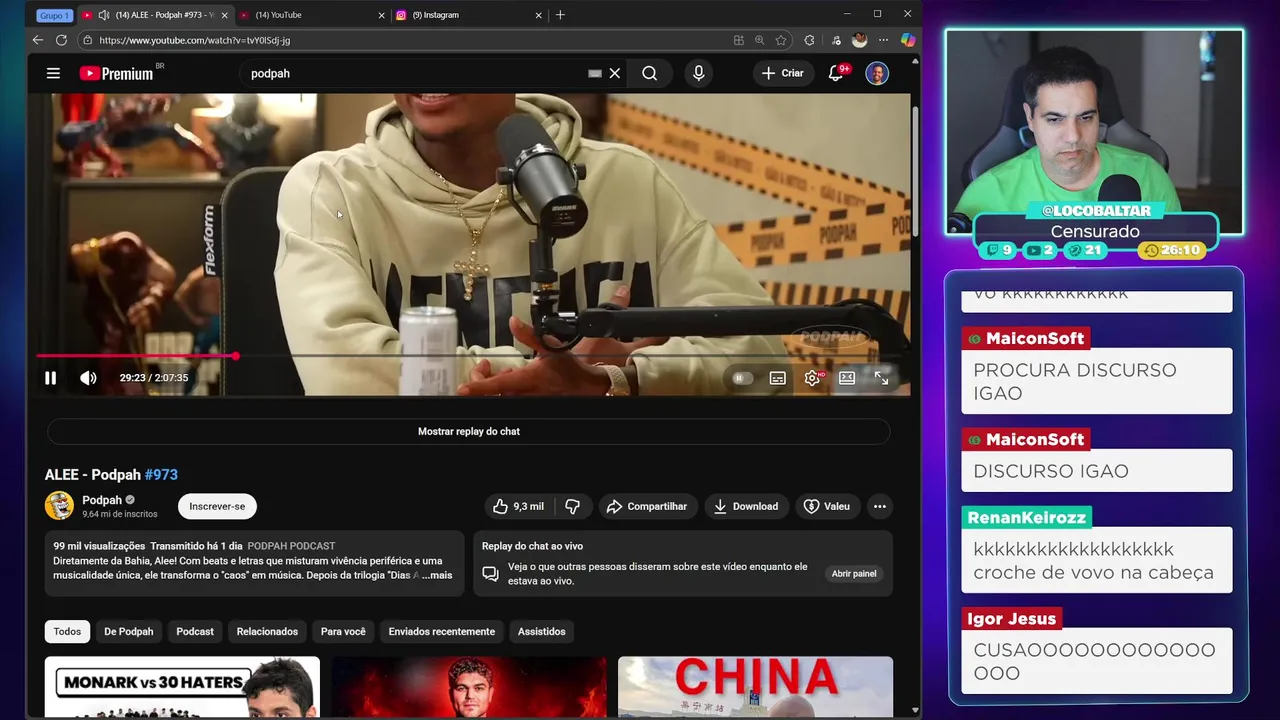The width and height of the screenshot is (1280, 720).
Task: Open browser extensions puzzle icon
Action: tap(809, 40)
